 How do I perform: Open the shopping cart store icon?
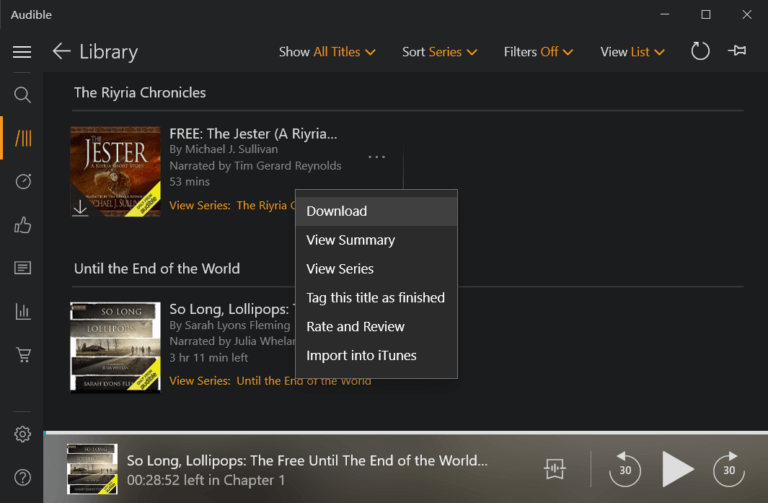point(23,355)
